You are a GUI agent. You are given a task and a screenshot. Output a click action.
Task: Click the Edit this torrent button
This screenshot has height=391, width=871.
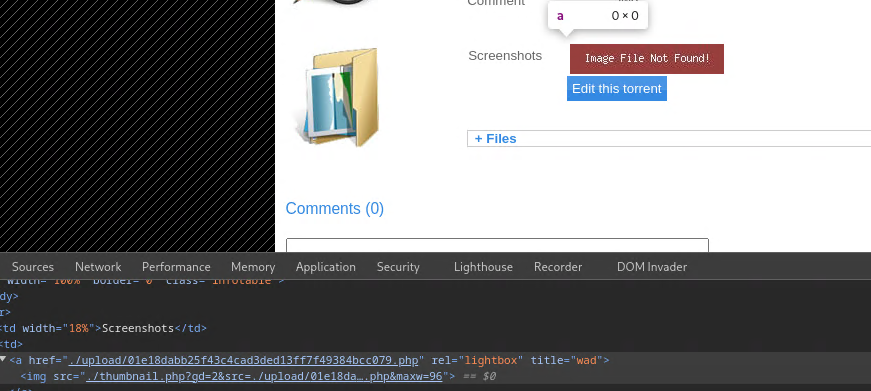click(x=617, y=89)
